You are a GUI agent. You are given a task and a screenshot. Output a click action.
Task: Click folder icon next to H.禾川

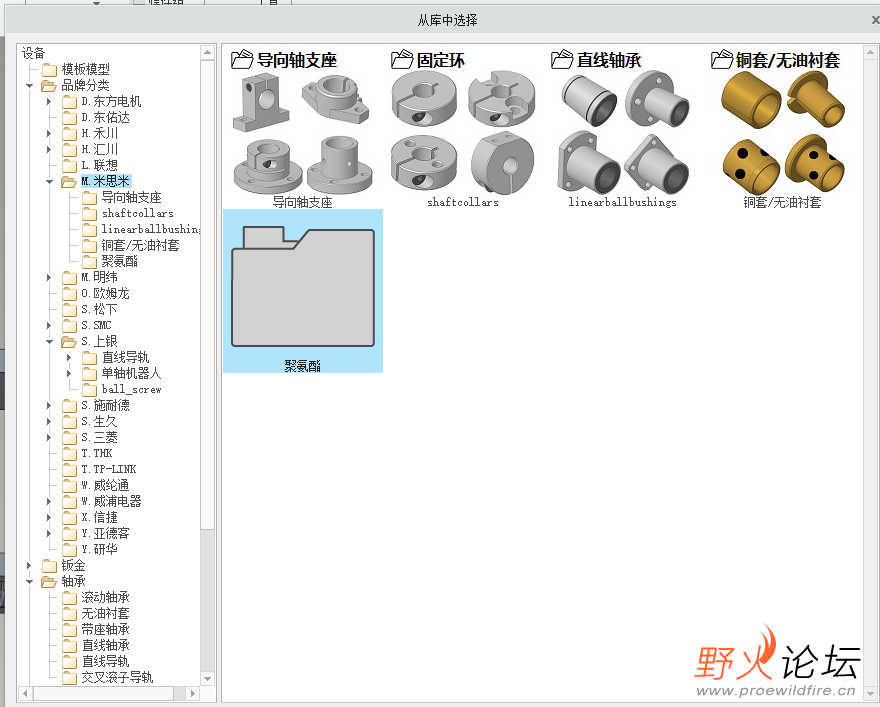coord(70,134)
